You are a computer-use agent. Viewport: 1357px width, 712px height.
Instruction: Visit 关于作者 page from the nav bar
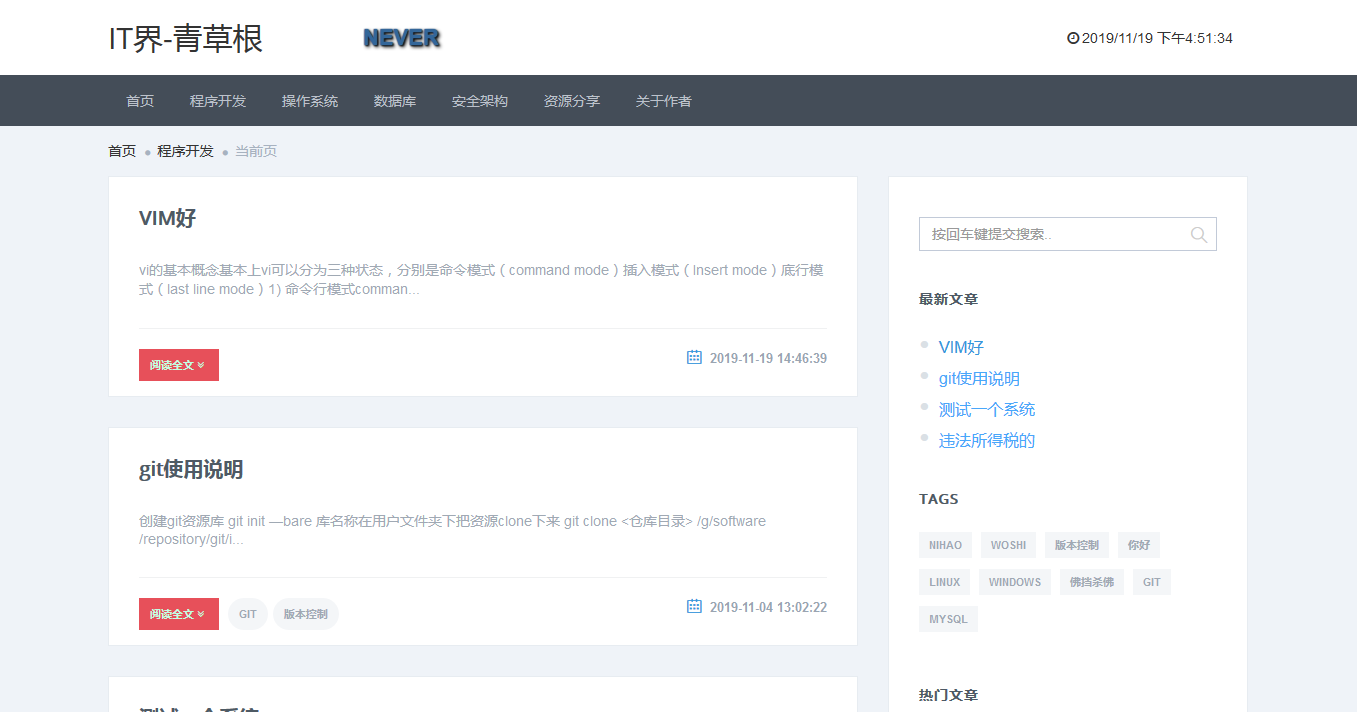point(664,101)
